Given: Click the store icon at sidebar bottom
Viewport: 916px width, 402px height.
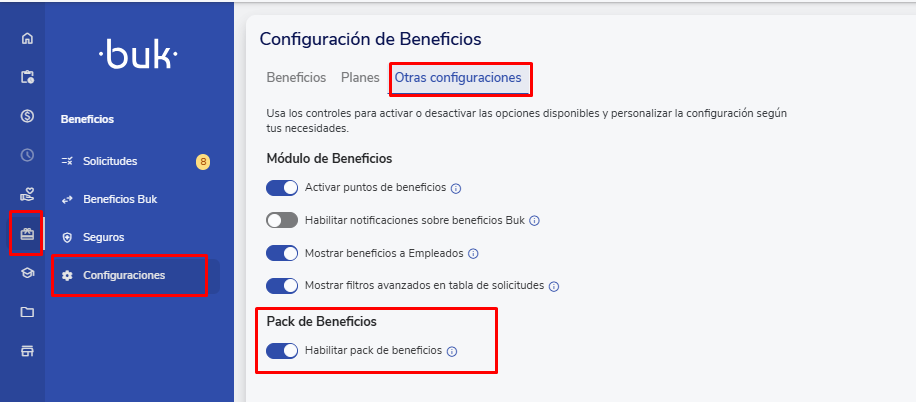Looking at the screenshot, I should coord(27,351).
